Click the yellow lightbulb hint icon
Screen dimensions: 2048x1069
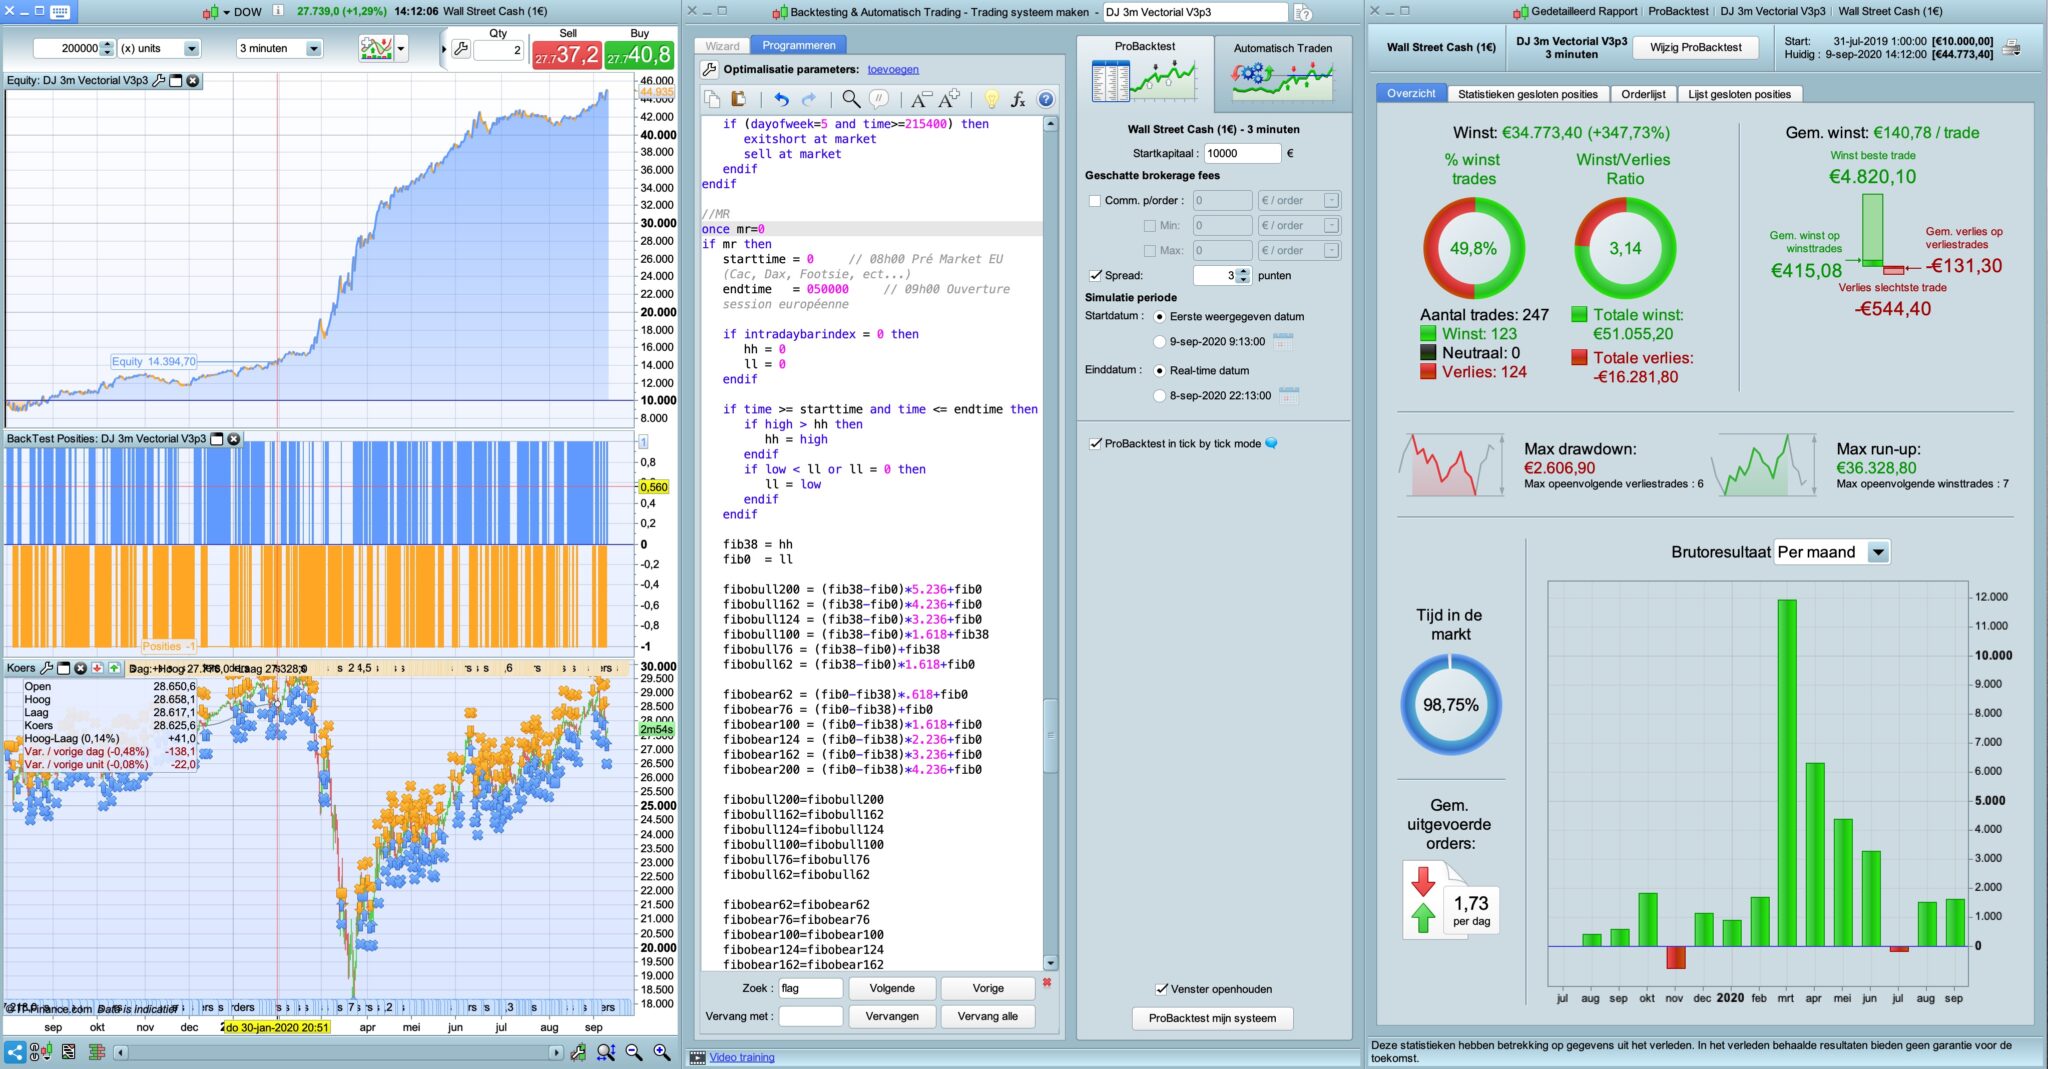[991, 99]
